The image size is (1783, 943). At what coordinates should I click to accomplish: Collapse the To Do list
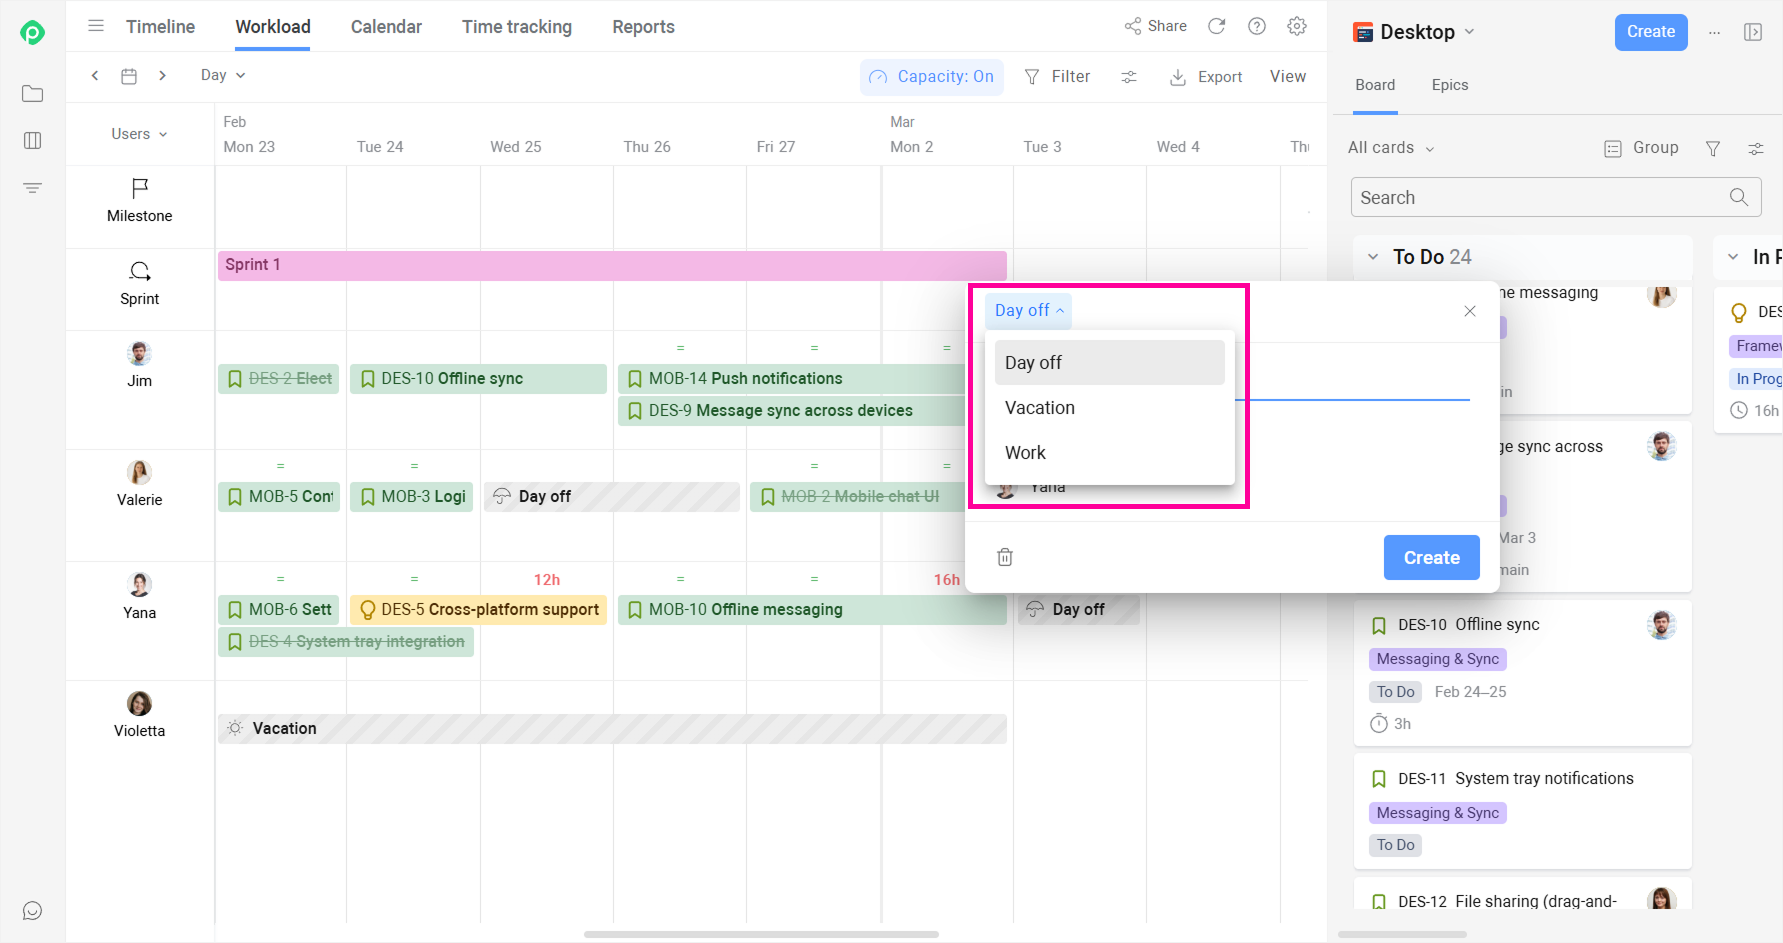1373,257
